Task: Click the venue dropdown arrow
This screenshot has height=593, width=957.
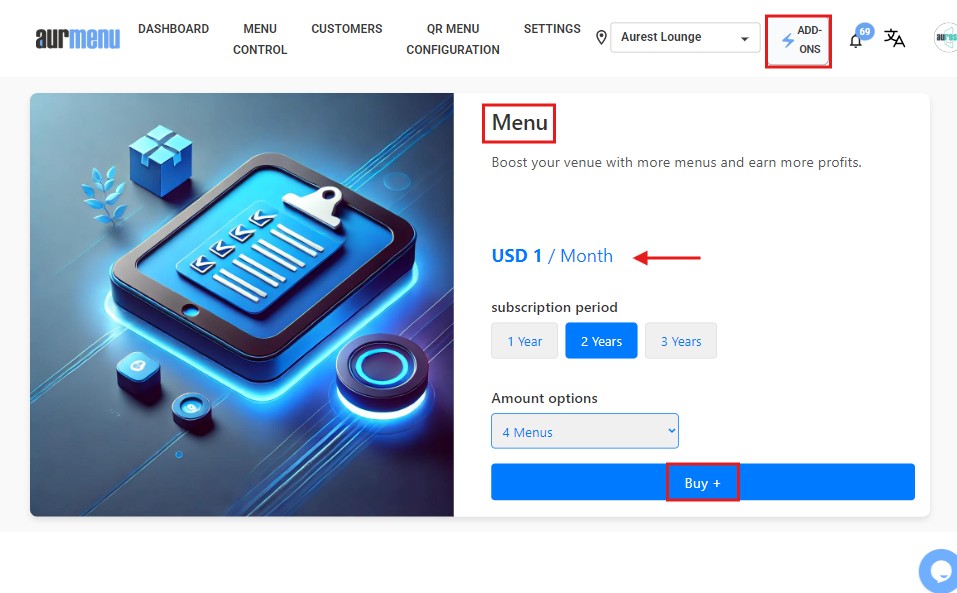Action: (745, 38)
